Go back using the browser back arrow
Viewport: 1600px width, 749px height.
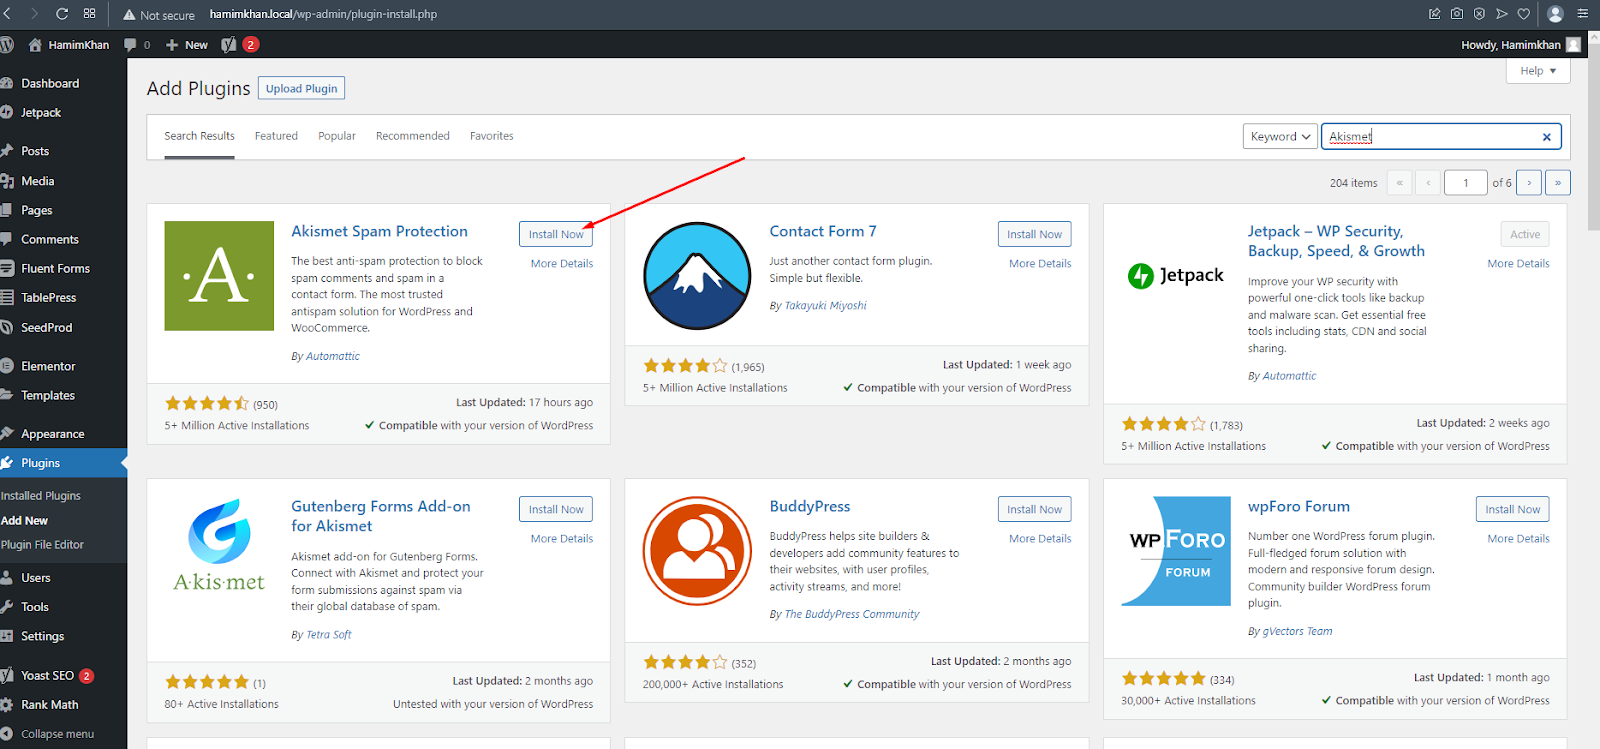tap(8, 14)
